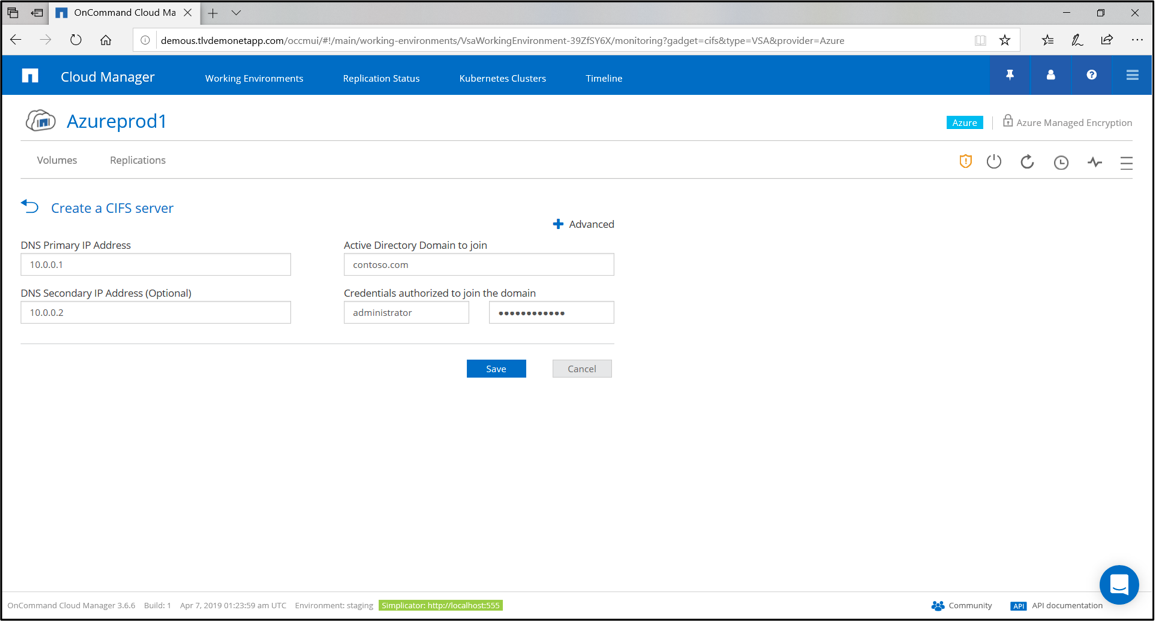Switch to the Replications tab
This screenshot has height=621, width=1155.
pos(138,160)
